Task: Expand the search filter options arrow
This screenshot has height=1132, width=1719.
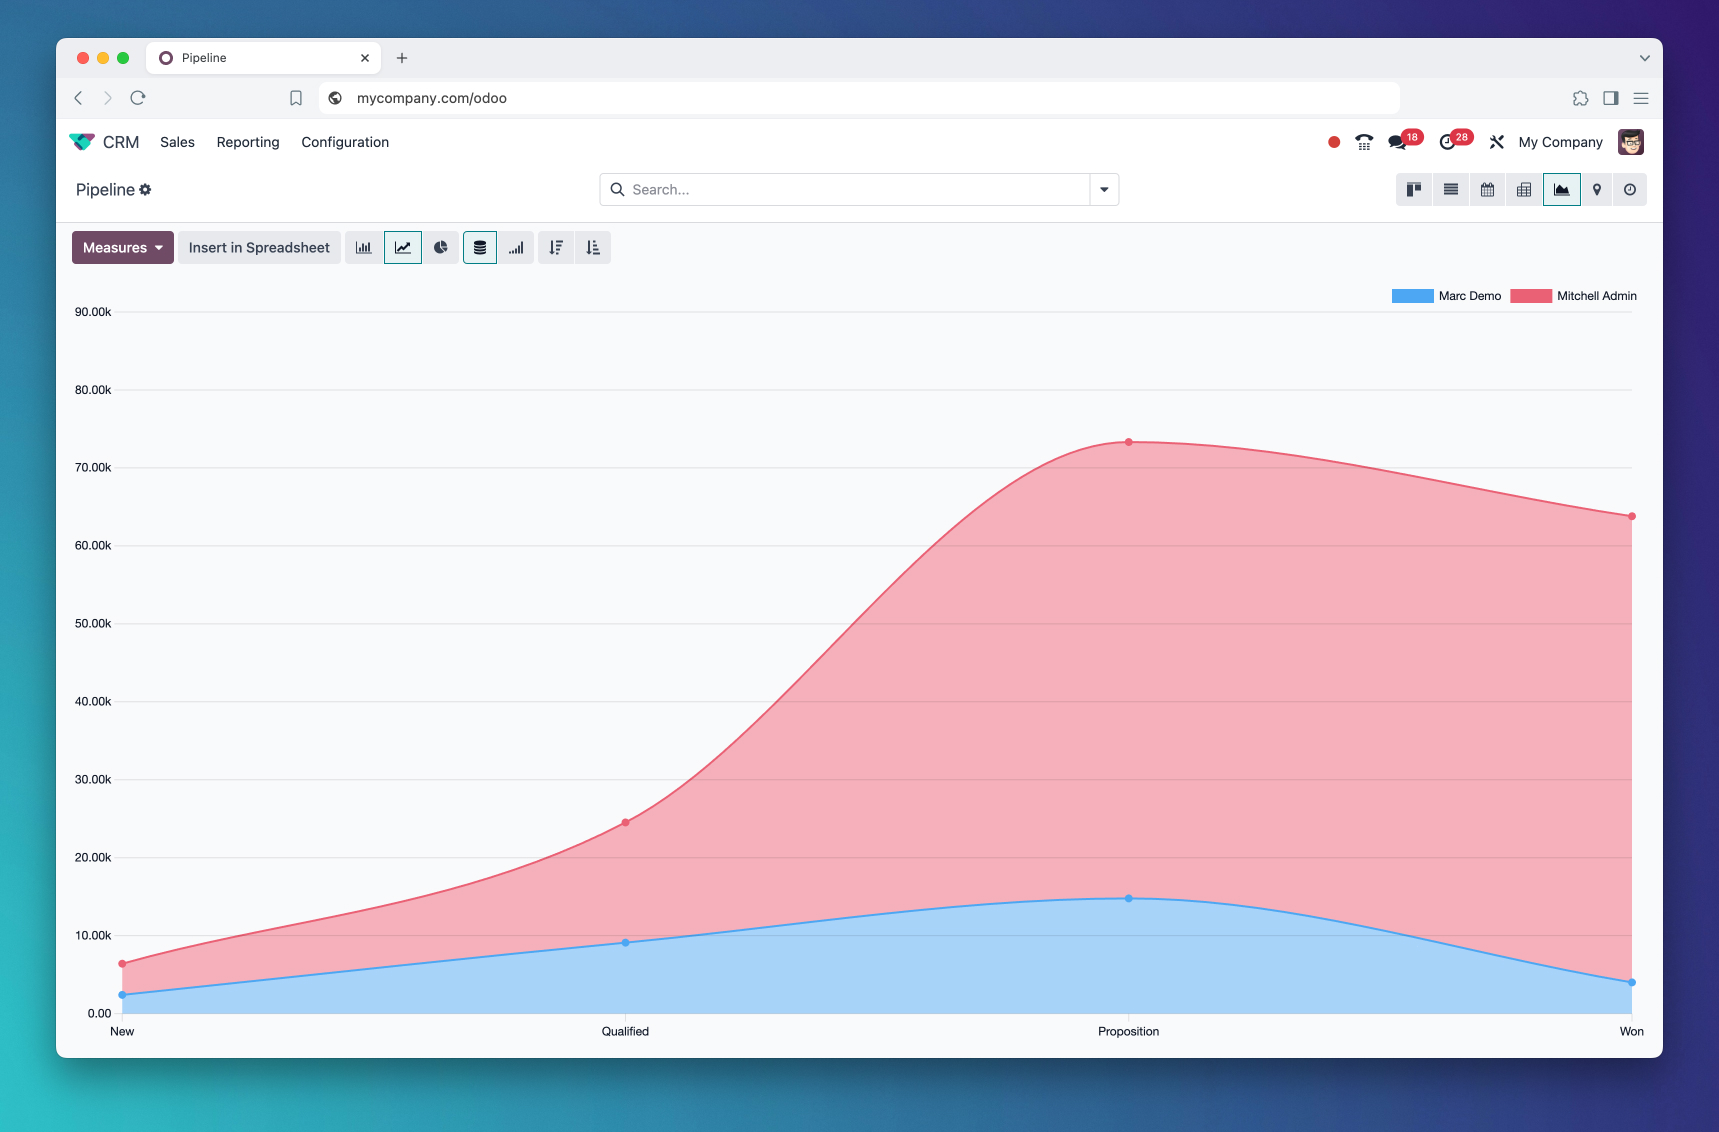Action: pyautogui.click(x=1104, y=190)
